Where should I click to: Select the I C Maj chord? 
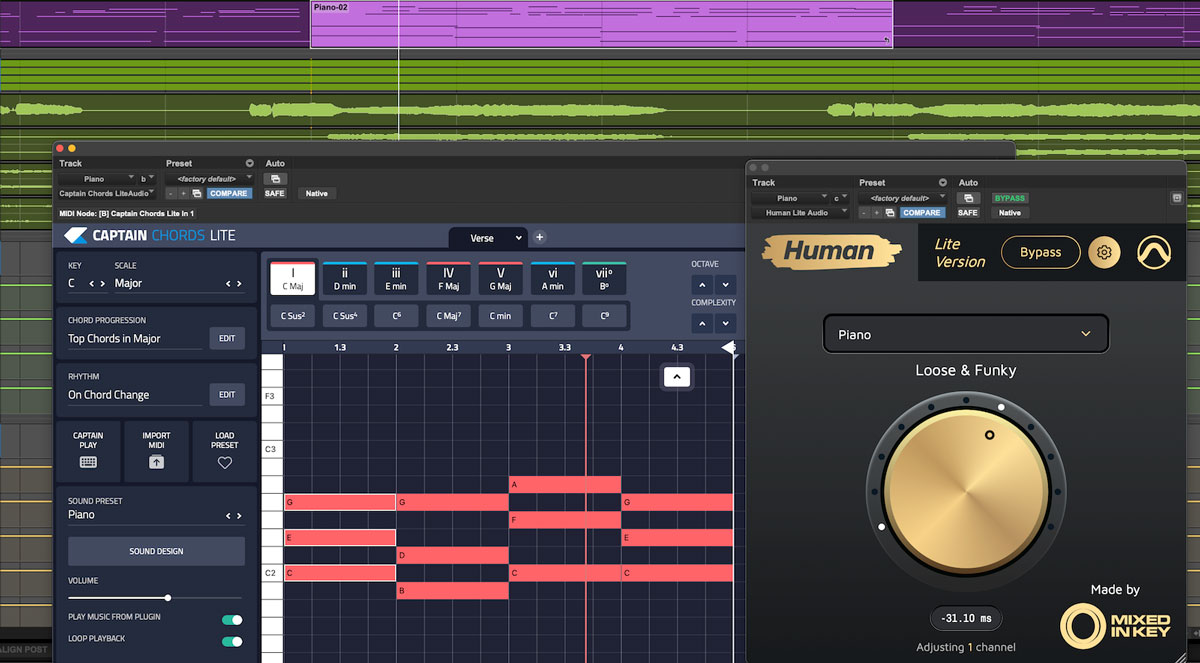point(292,279)
